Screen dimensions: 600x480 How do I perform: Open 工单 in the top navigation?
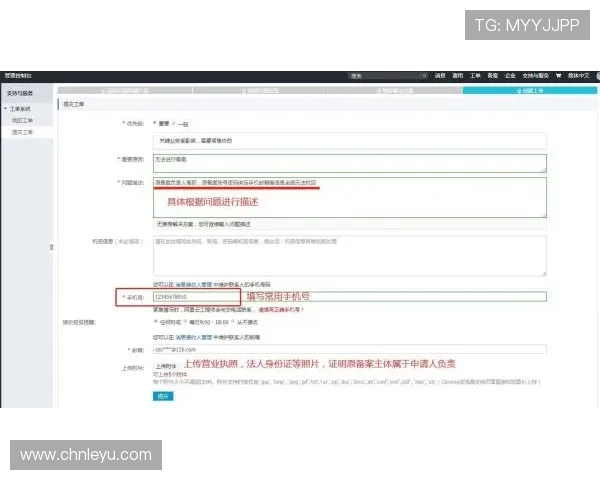(x=475, y=76)
